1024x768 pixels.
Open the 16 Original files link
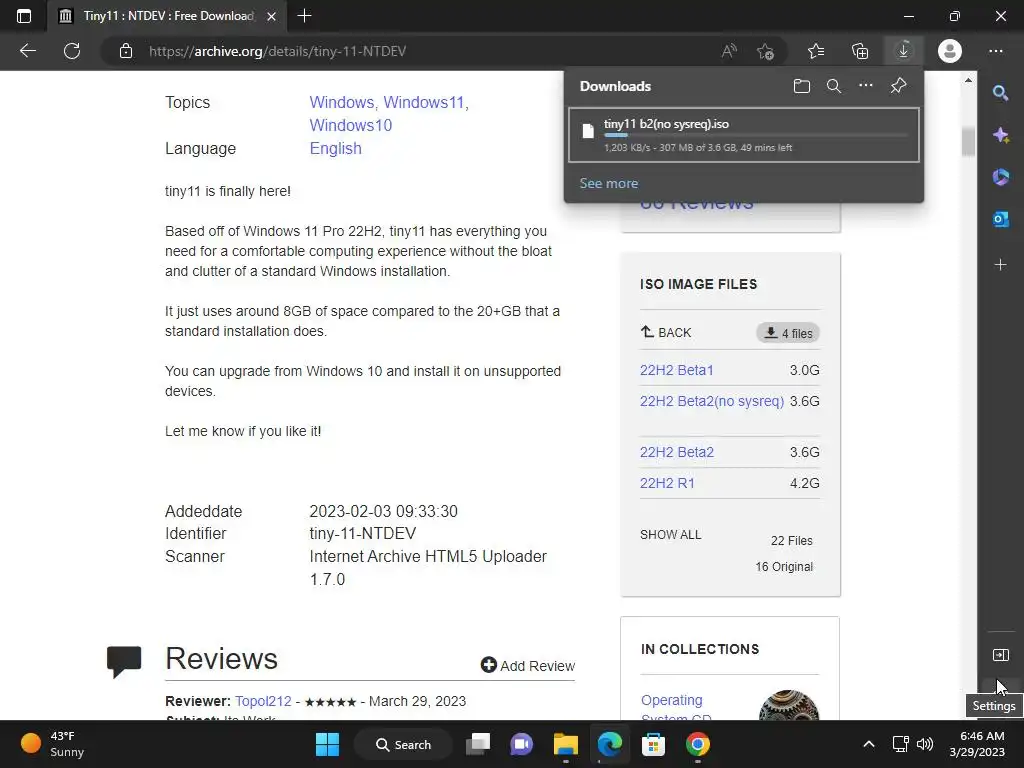[x=784, y=567]
